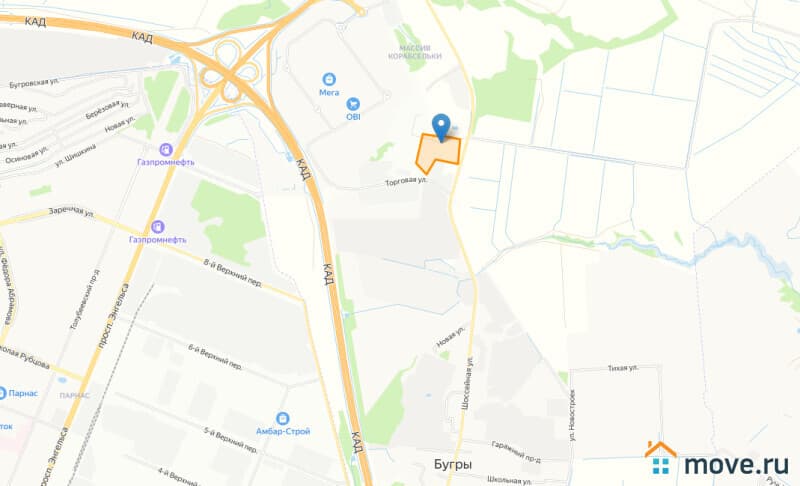Image resolution: width=800 pixels, height=486 pixels.
Task: Click the Заречная ул. street label
Action: pos(72,212)
